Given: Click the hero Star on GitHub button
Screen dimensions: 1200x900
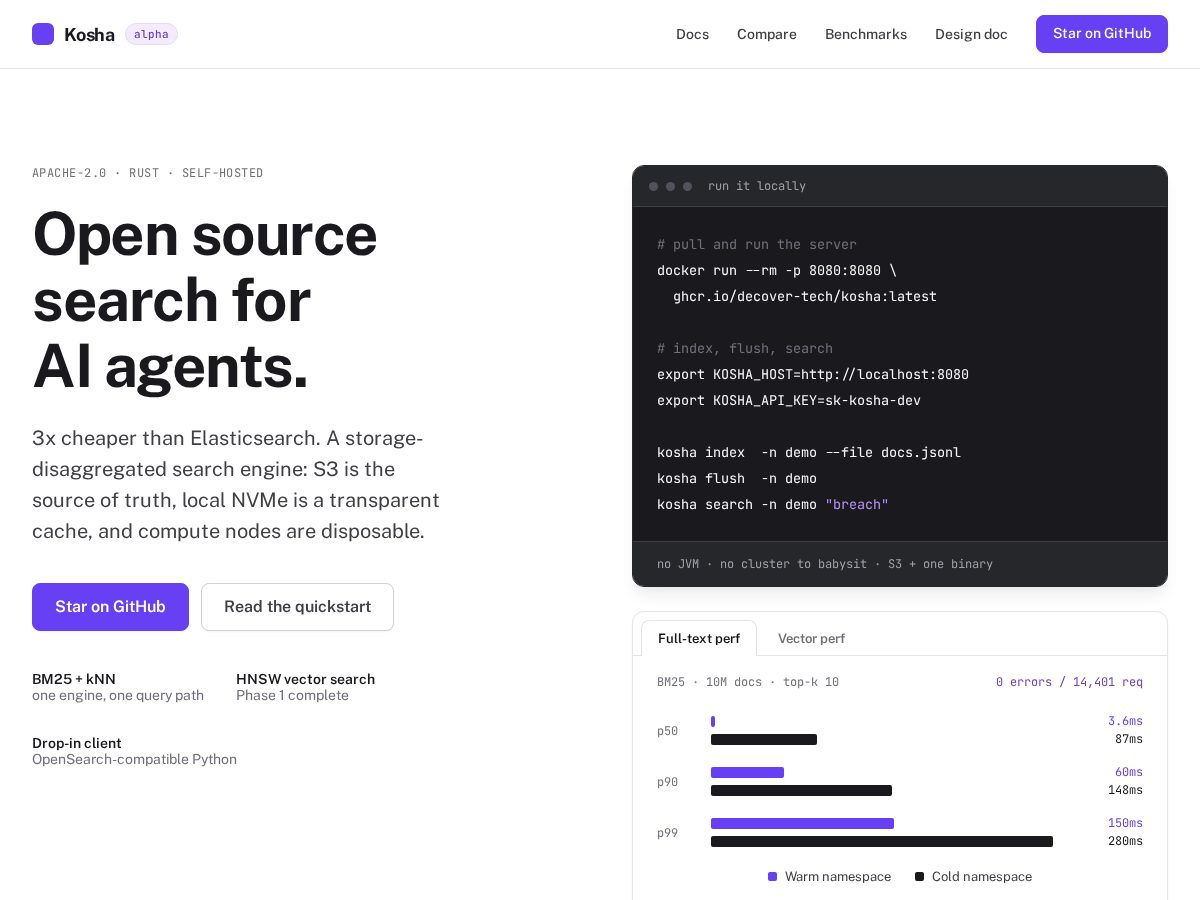Looking at the screenshot, I should pos(110,607).
